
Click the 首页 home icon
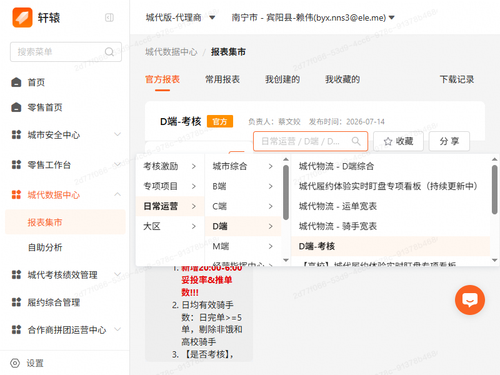[x=16, y=82]
